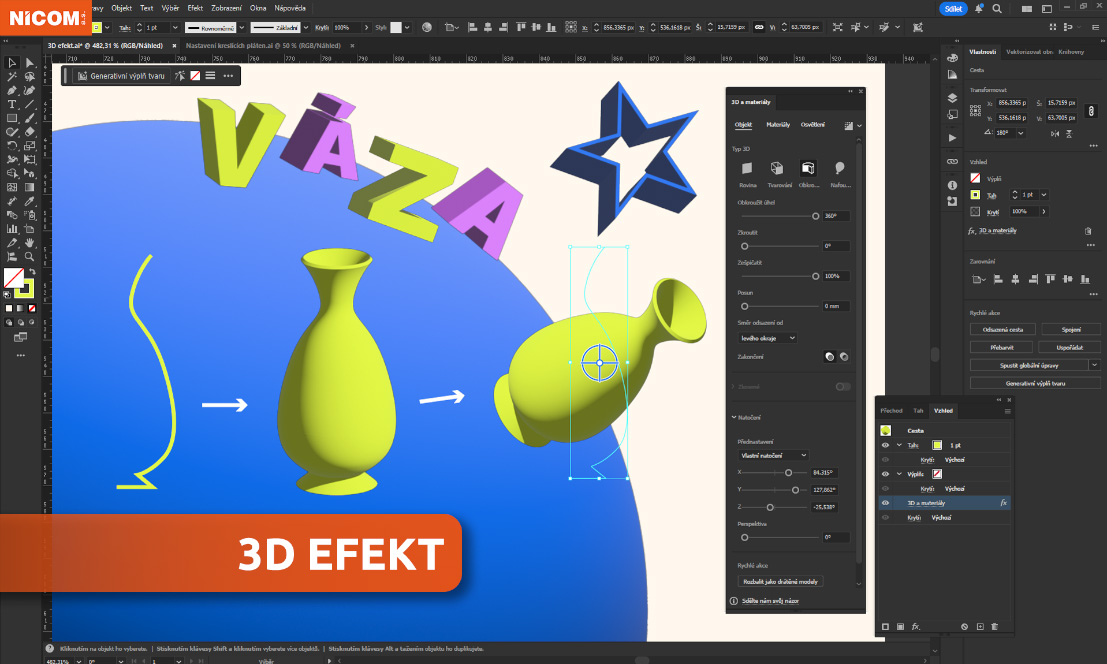1107x664 pixels.
Task: Collapse Výplň row in Vzhled panel
Action: tap(899, 474)
